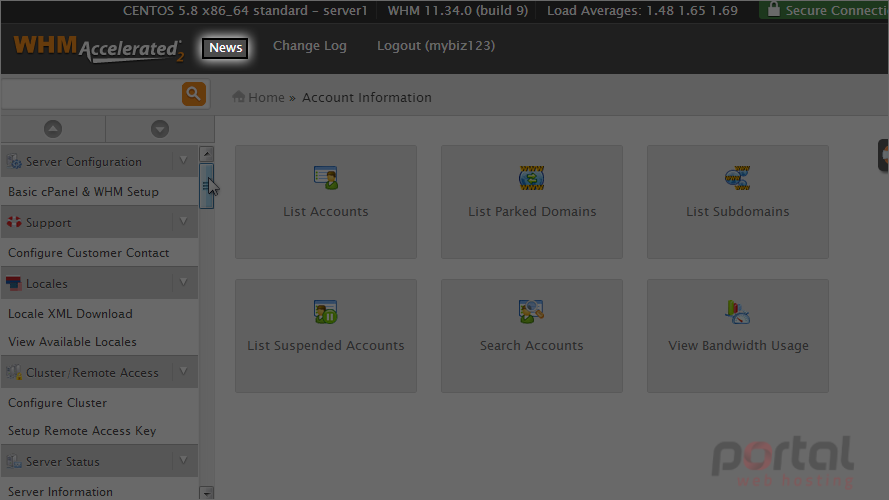Click the sidebar search input field
889x500 pixels.
click(x=92, y=94)
